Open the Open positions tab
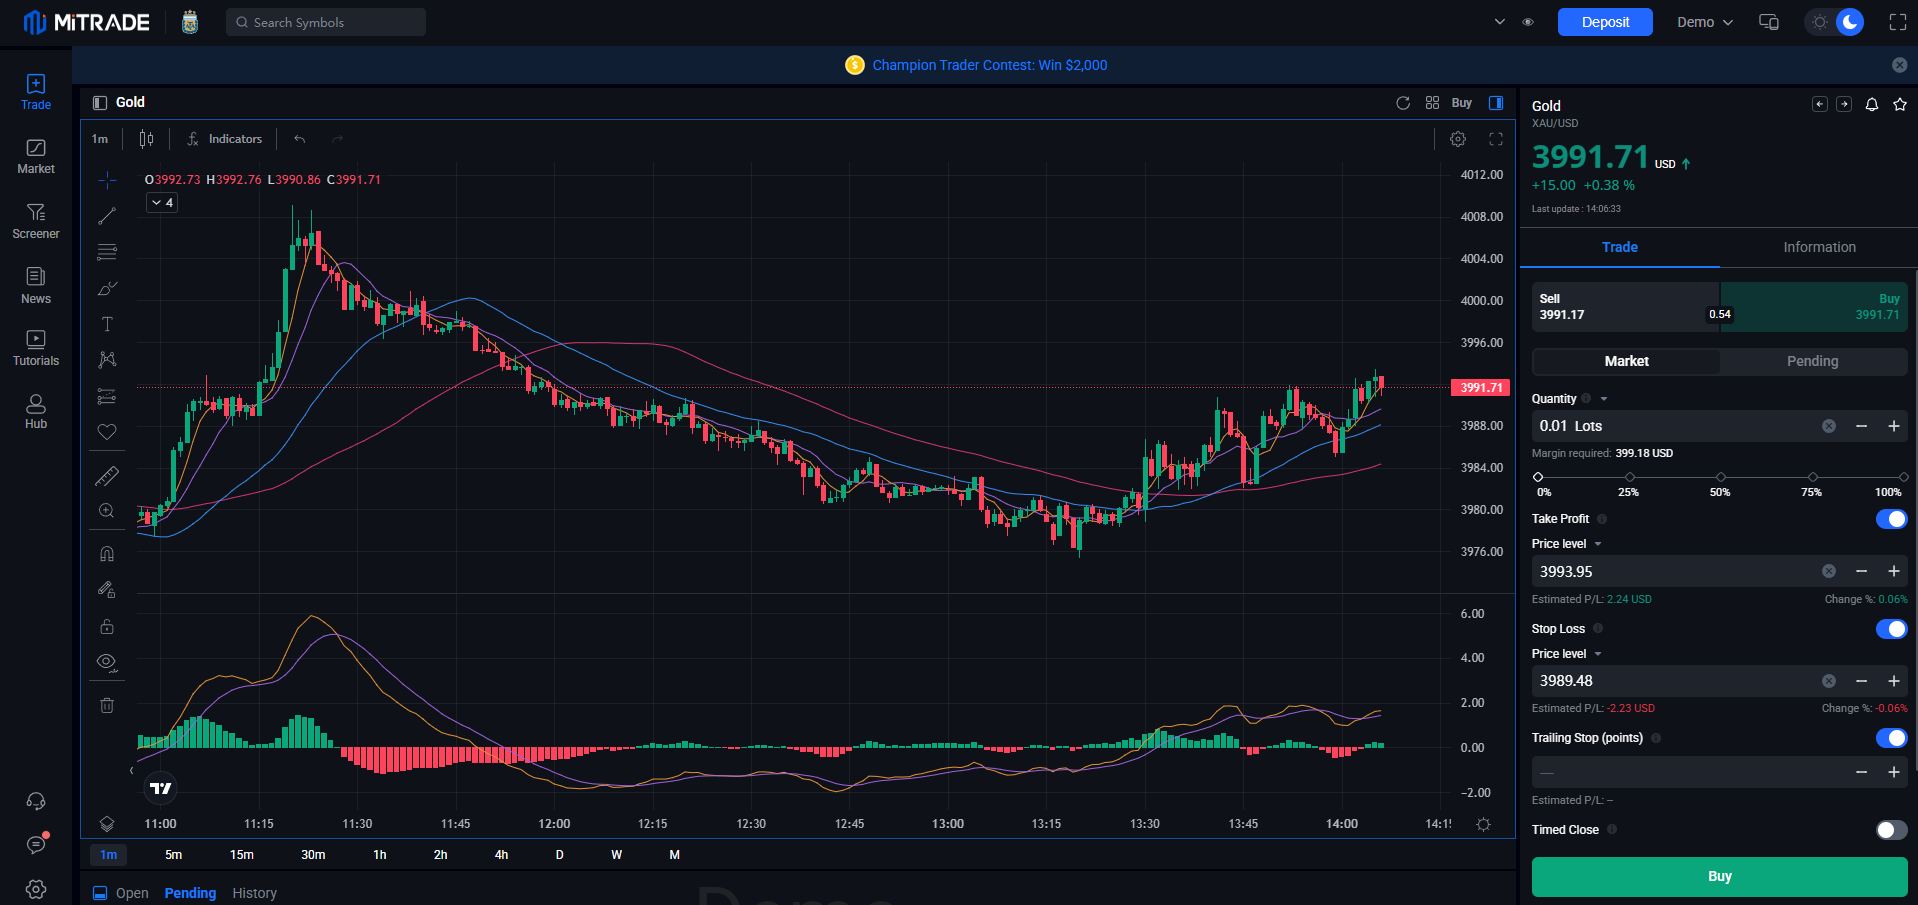 click(131, 893)
